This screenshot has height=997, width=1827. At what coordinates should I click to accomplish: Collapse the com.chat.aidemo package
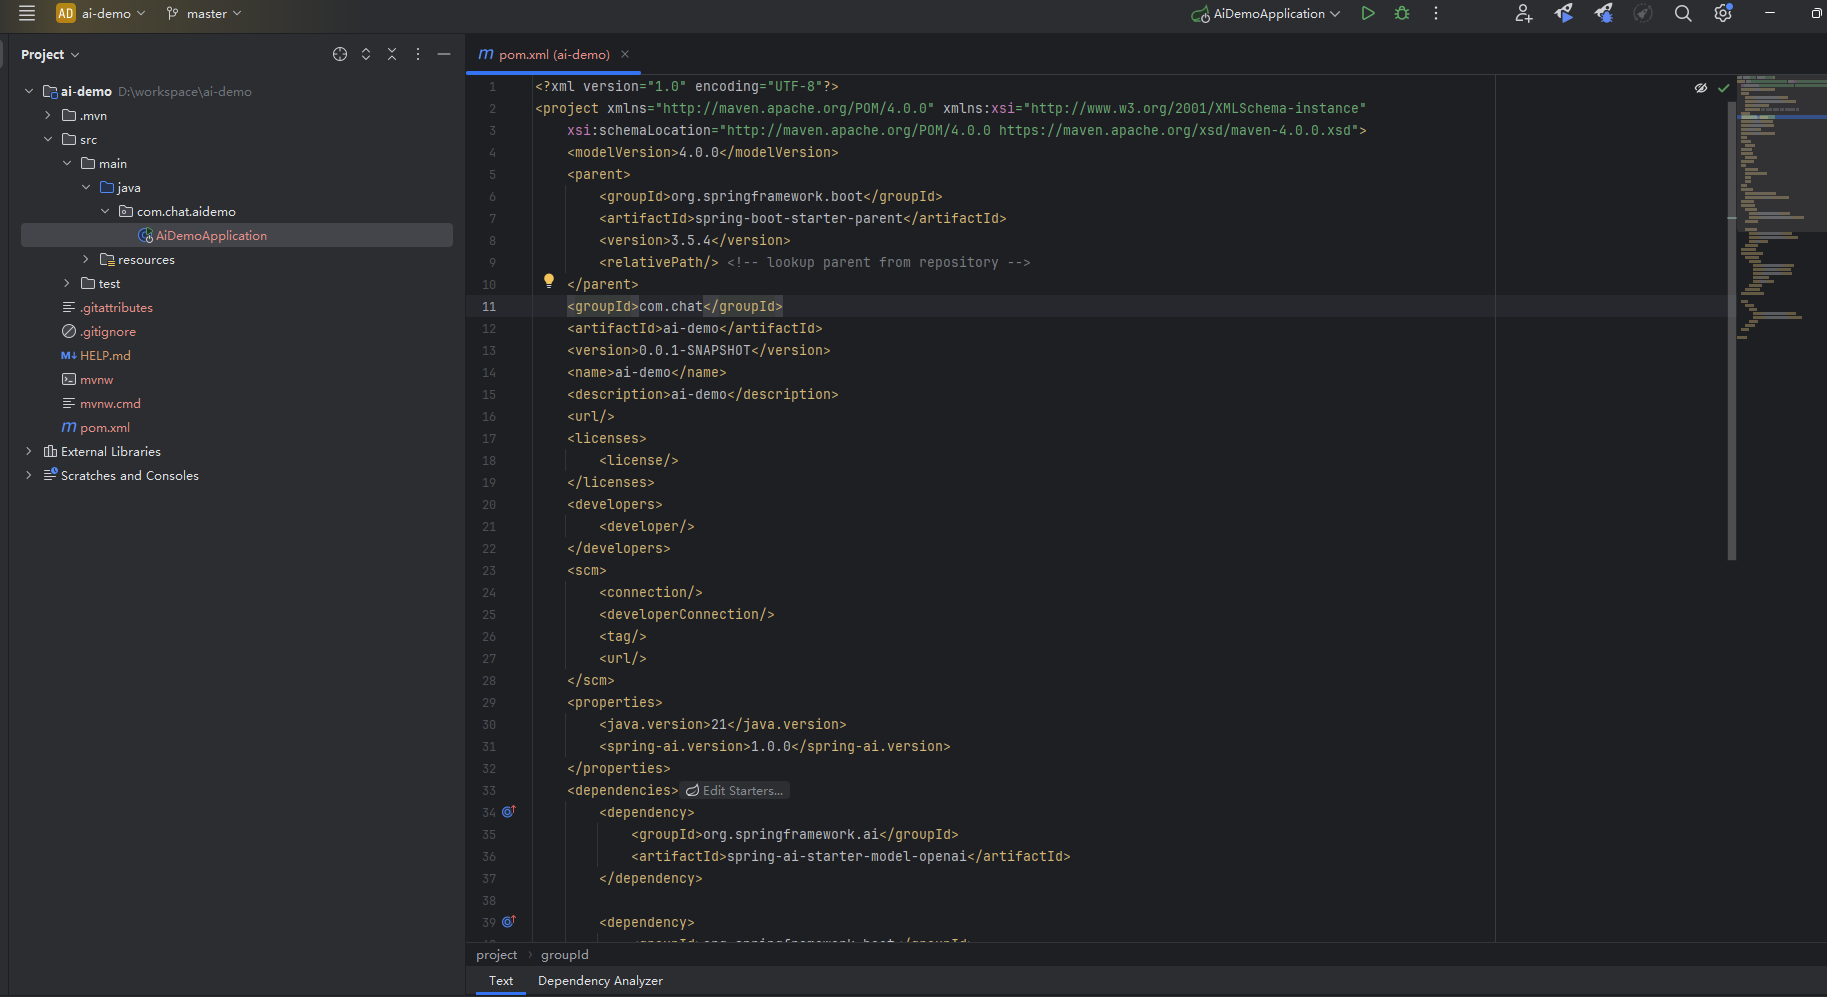tap(105, 211)
